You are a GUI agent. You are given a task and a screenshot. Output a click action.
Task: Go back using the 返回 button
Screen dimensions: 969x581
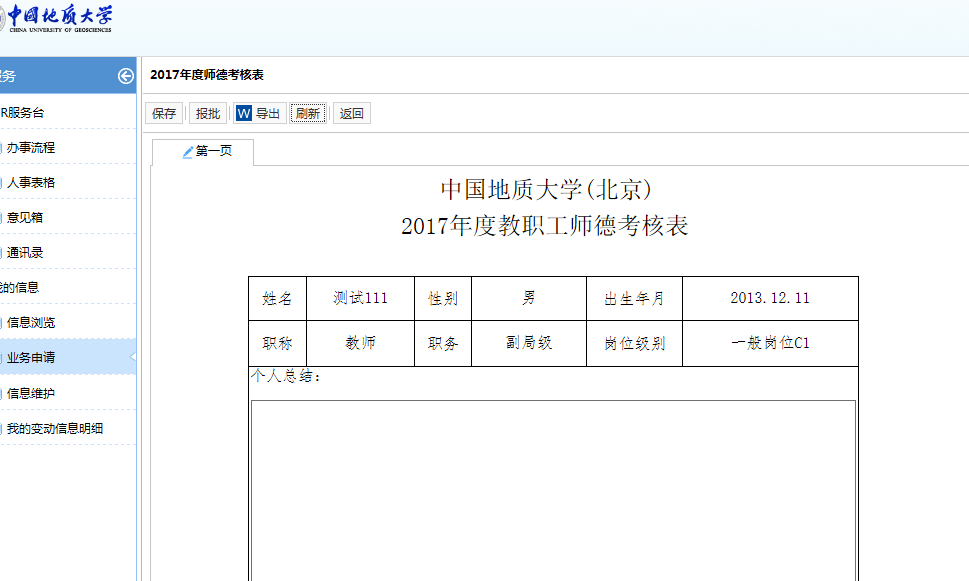352,114
